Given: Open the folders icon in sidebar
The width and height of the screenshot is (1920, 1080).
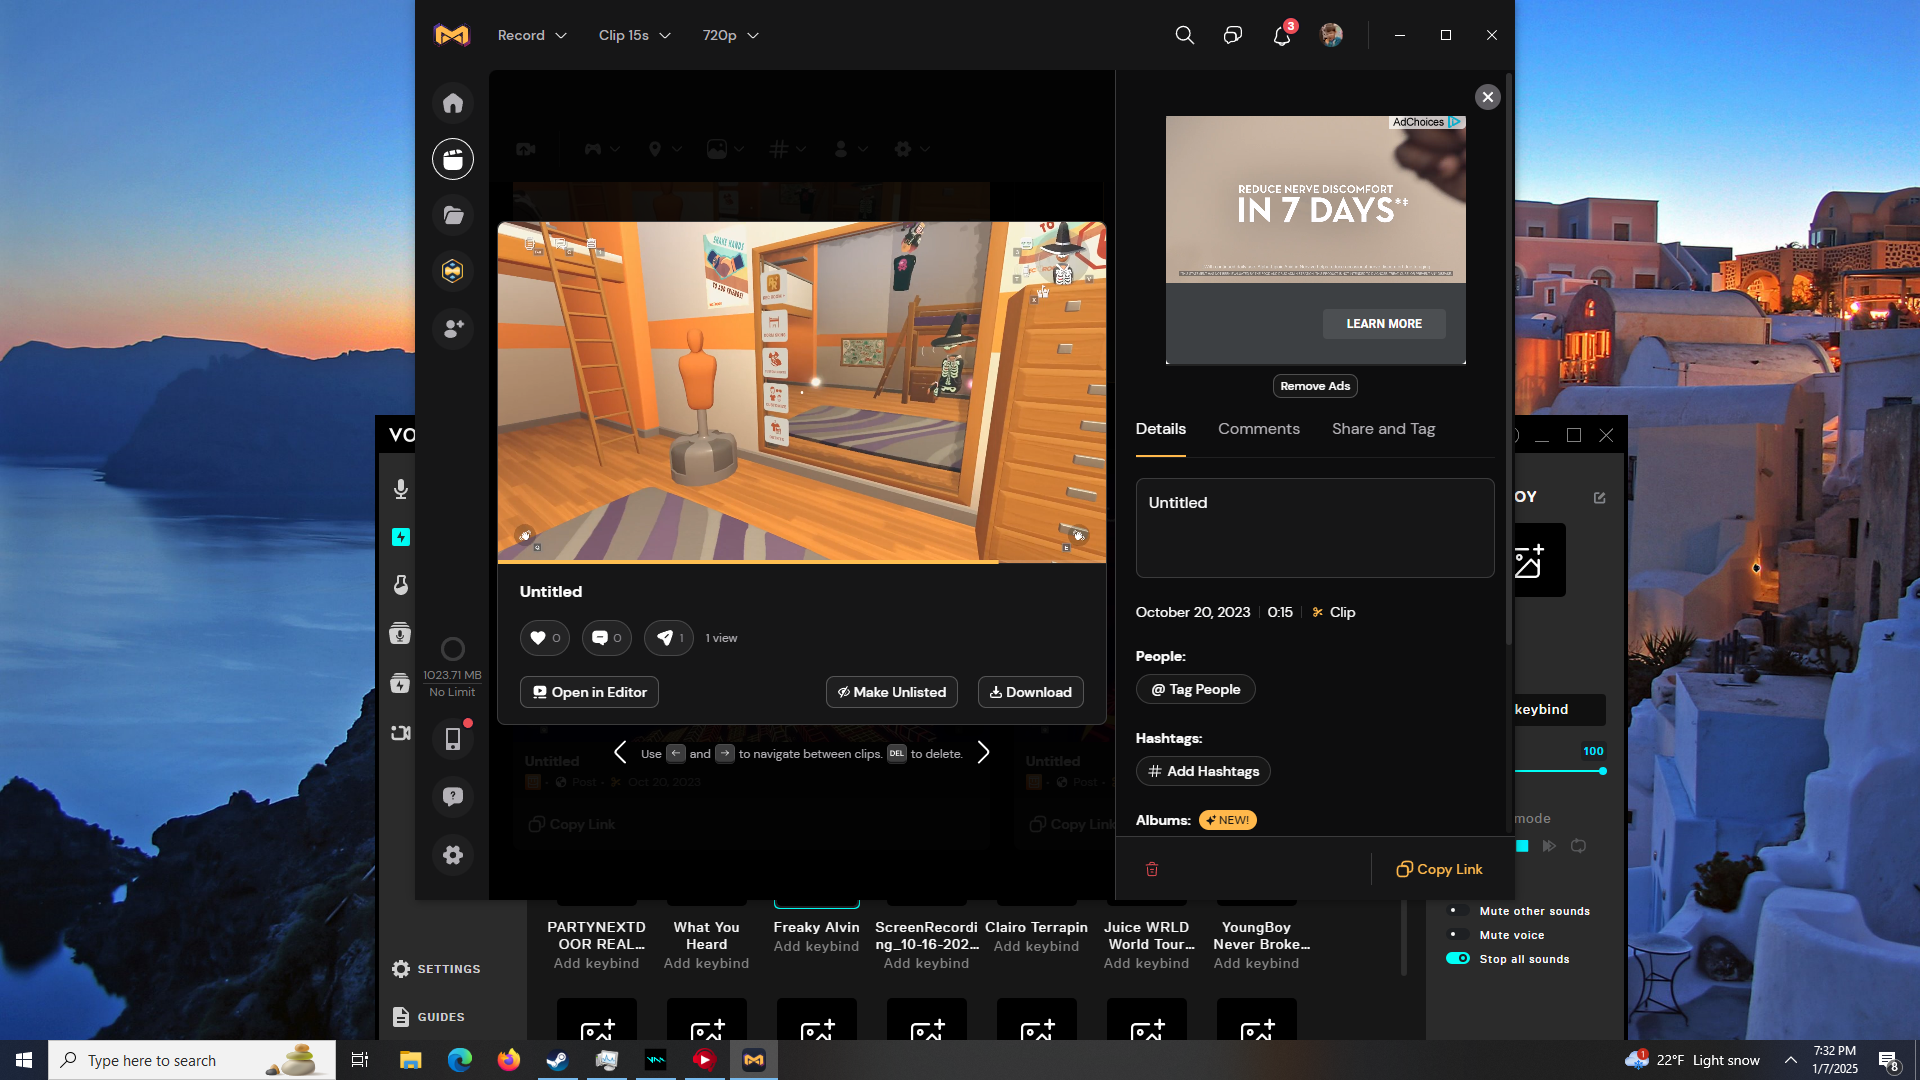Looking at the screenshot, I should pos(453,215).
